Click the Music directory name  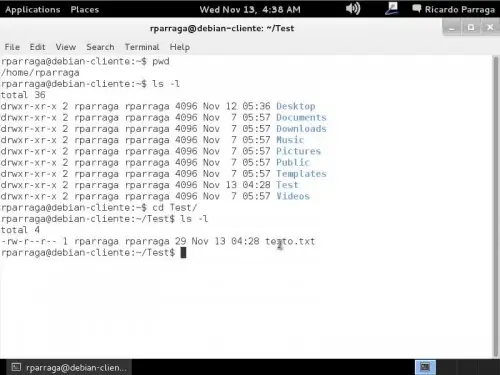(x=290, y=140)
